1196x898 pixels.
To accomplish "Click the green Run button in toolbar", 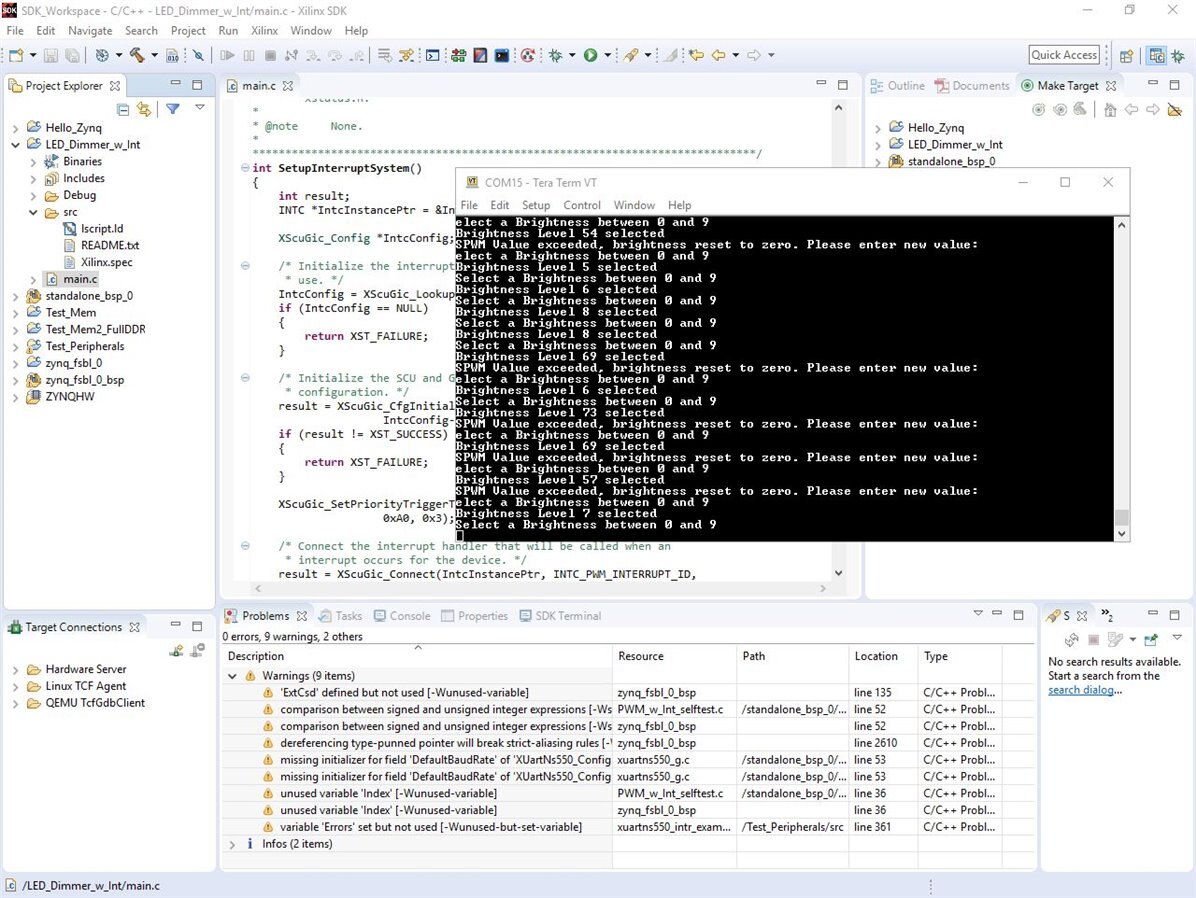I will pyautogui.click(x=590, y=56).
